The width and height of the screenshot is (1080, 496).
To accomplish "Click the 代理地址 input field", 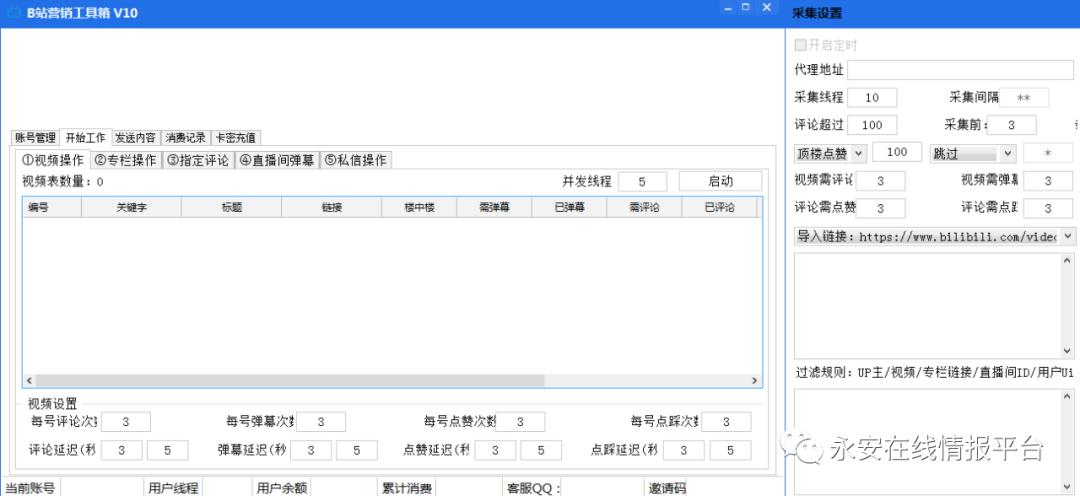I will [x=960, y=70].
